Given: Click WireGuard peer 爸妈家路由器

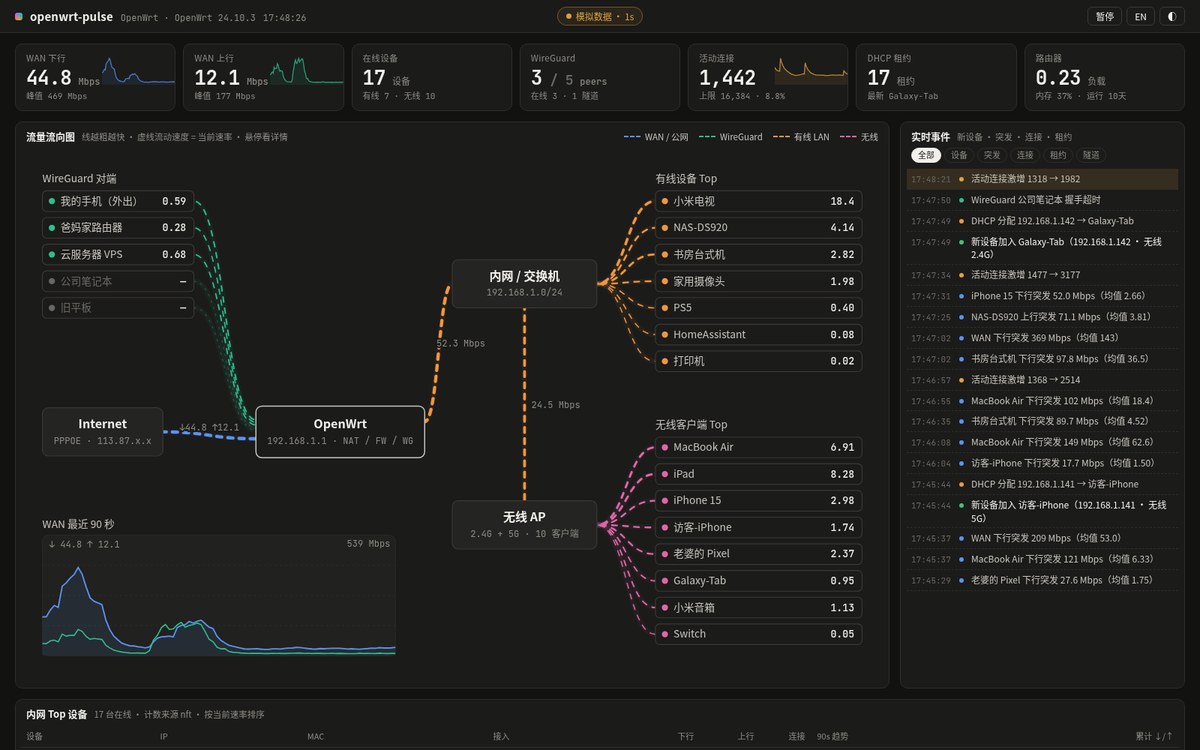Looking at the screenshot, I should [x=118, y=228].
